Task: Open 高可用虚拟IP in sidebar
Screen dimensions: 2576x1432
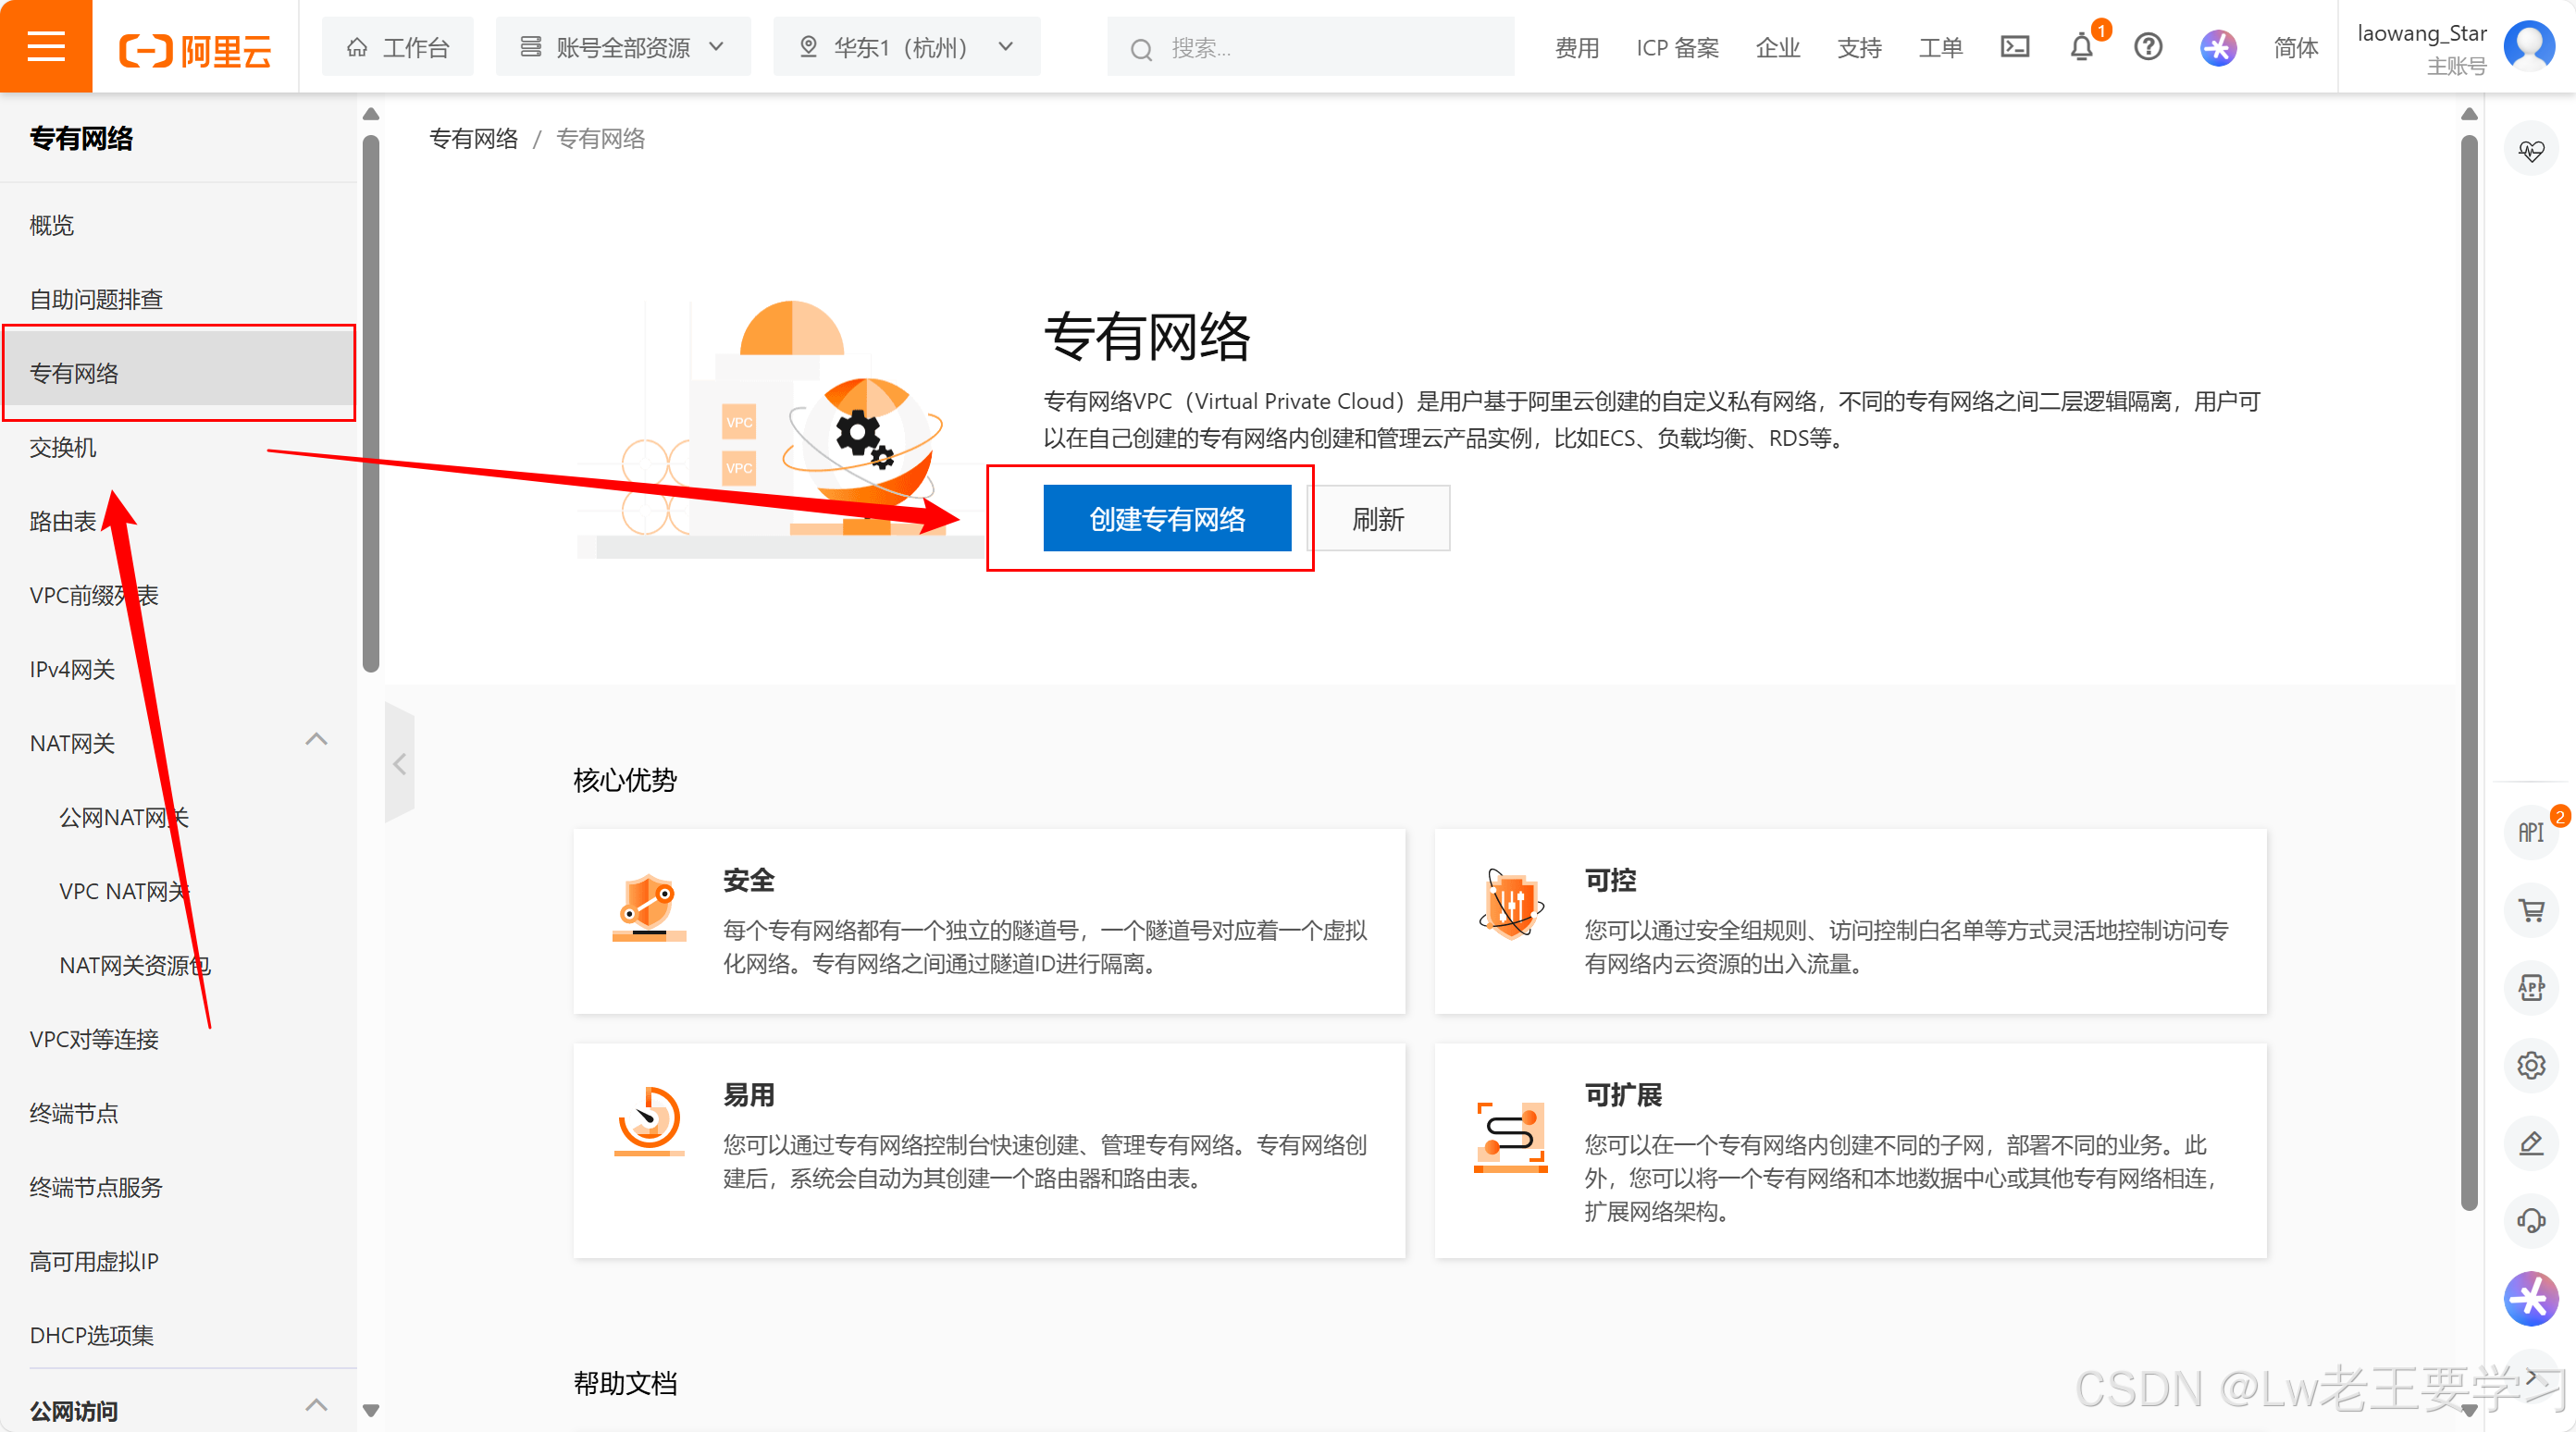Action: (178, 1261)
